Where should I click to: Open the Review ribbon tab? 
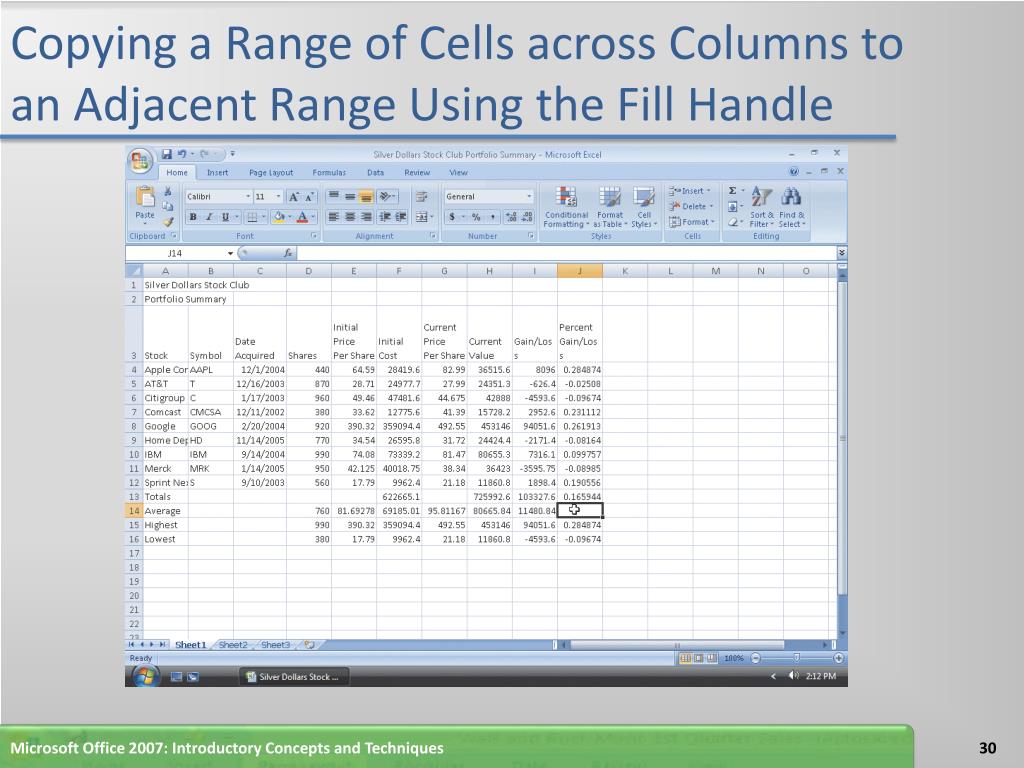coord(417,172)
